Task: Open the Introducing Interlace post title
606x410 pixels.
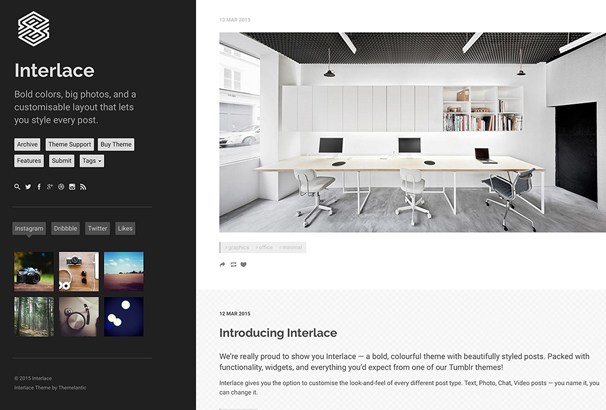Action: tap(278, 333)
